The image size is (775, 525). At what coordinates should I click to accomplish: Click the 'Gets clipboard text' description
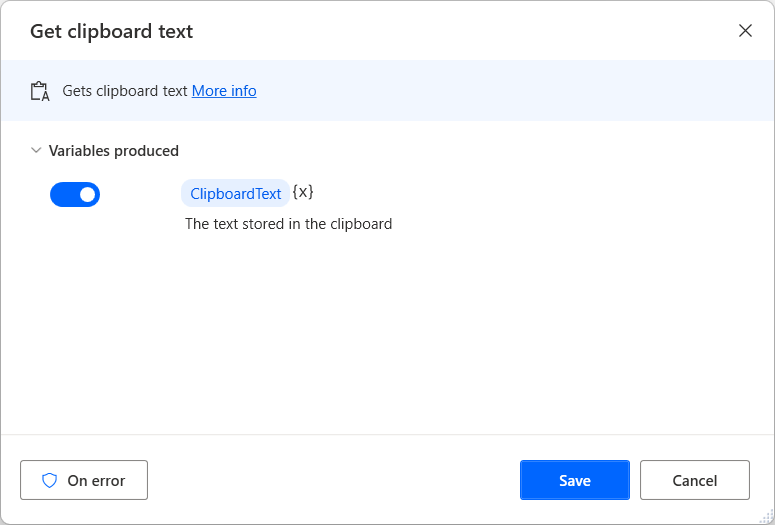click(x=125, y=91)
